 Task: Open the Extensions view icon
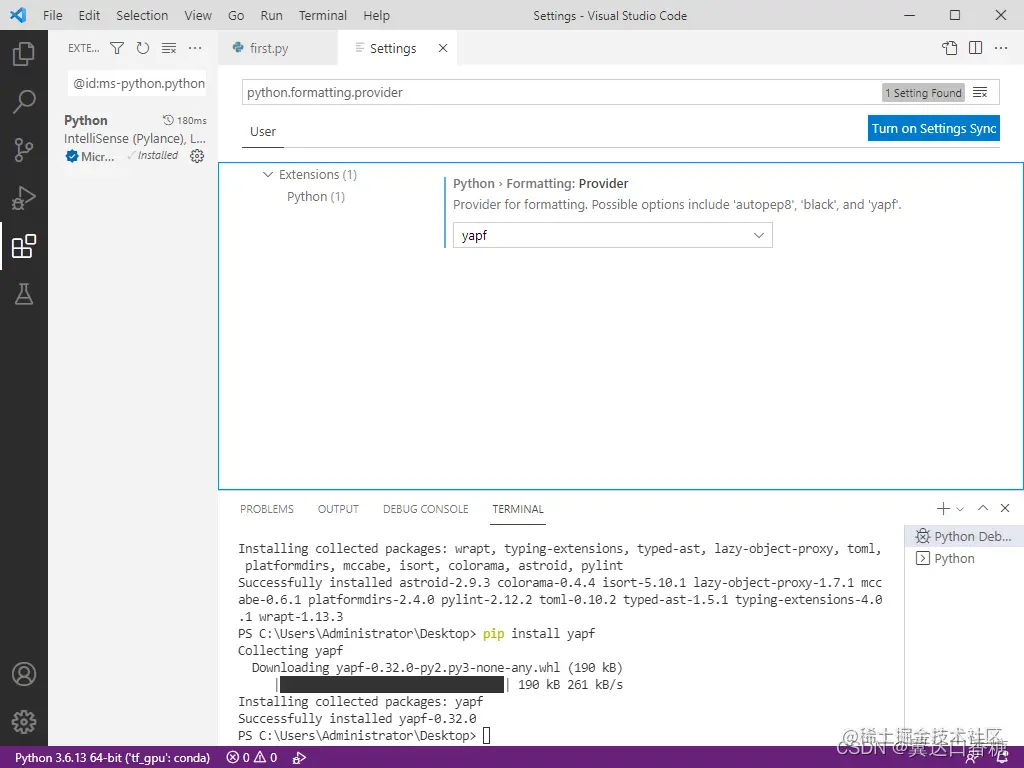24,246
